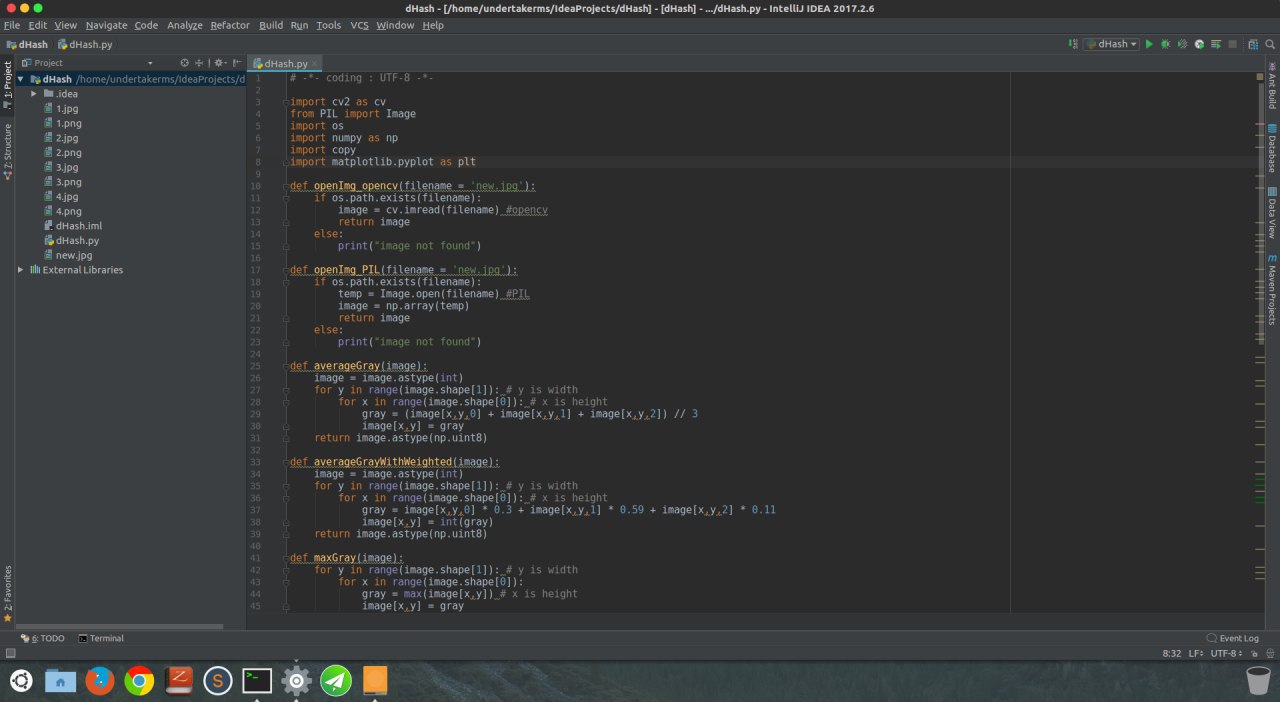
Task: Open the VCS menu
Action: tap(359, 25)
